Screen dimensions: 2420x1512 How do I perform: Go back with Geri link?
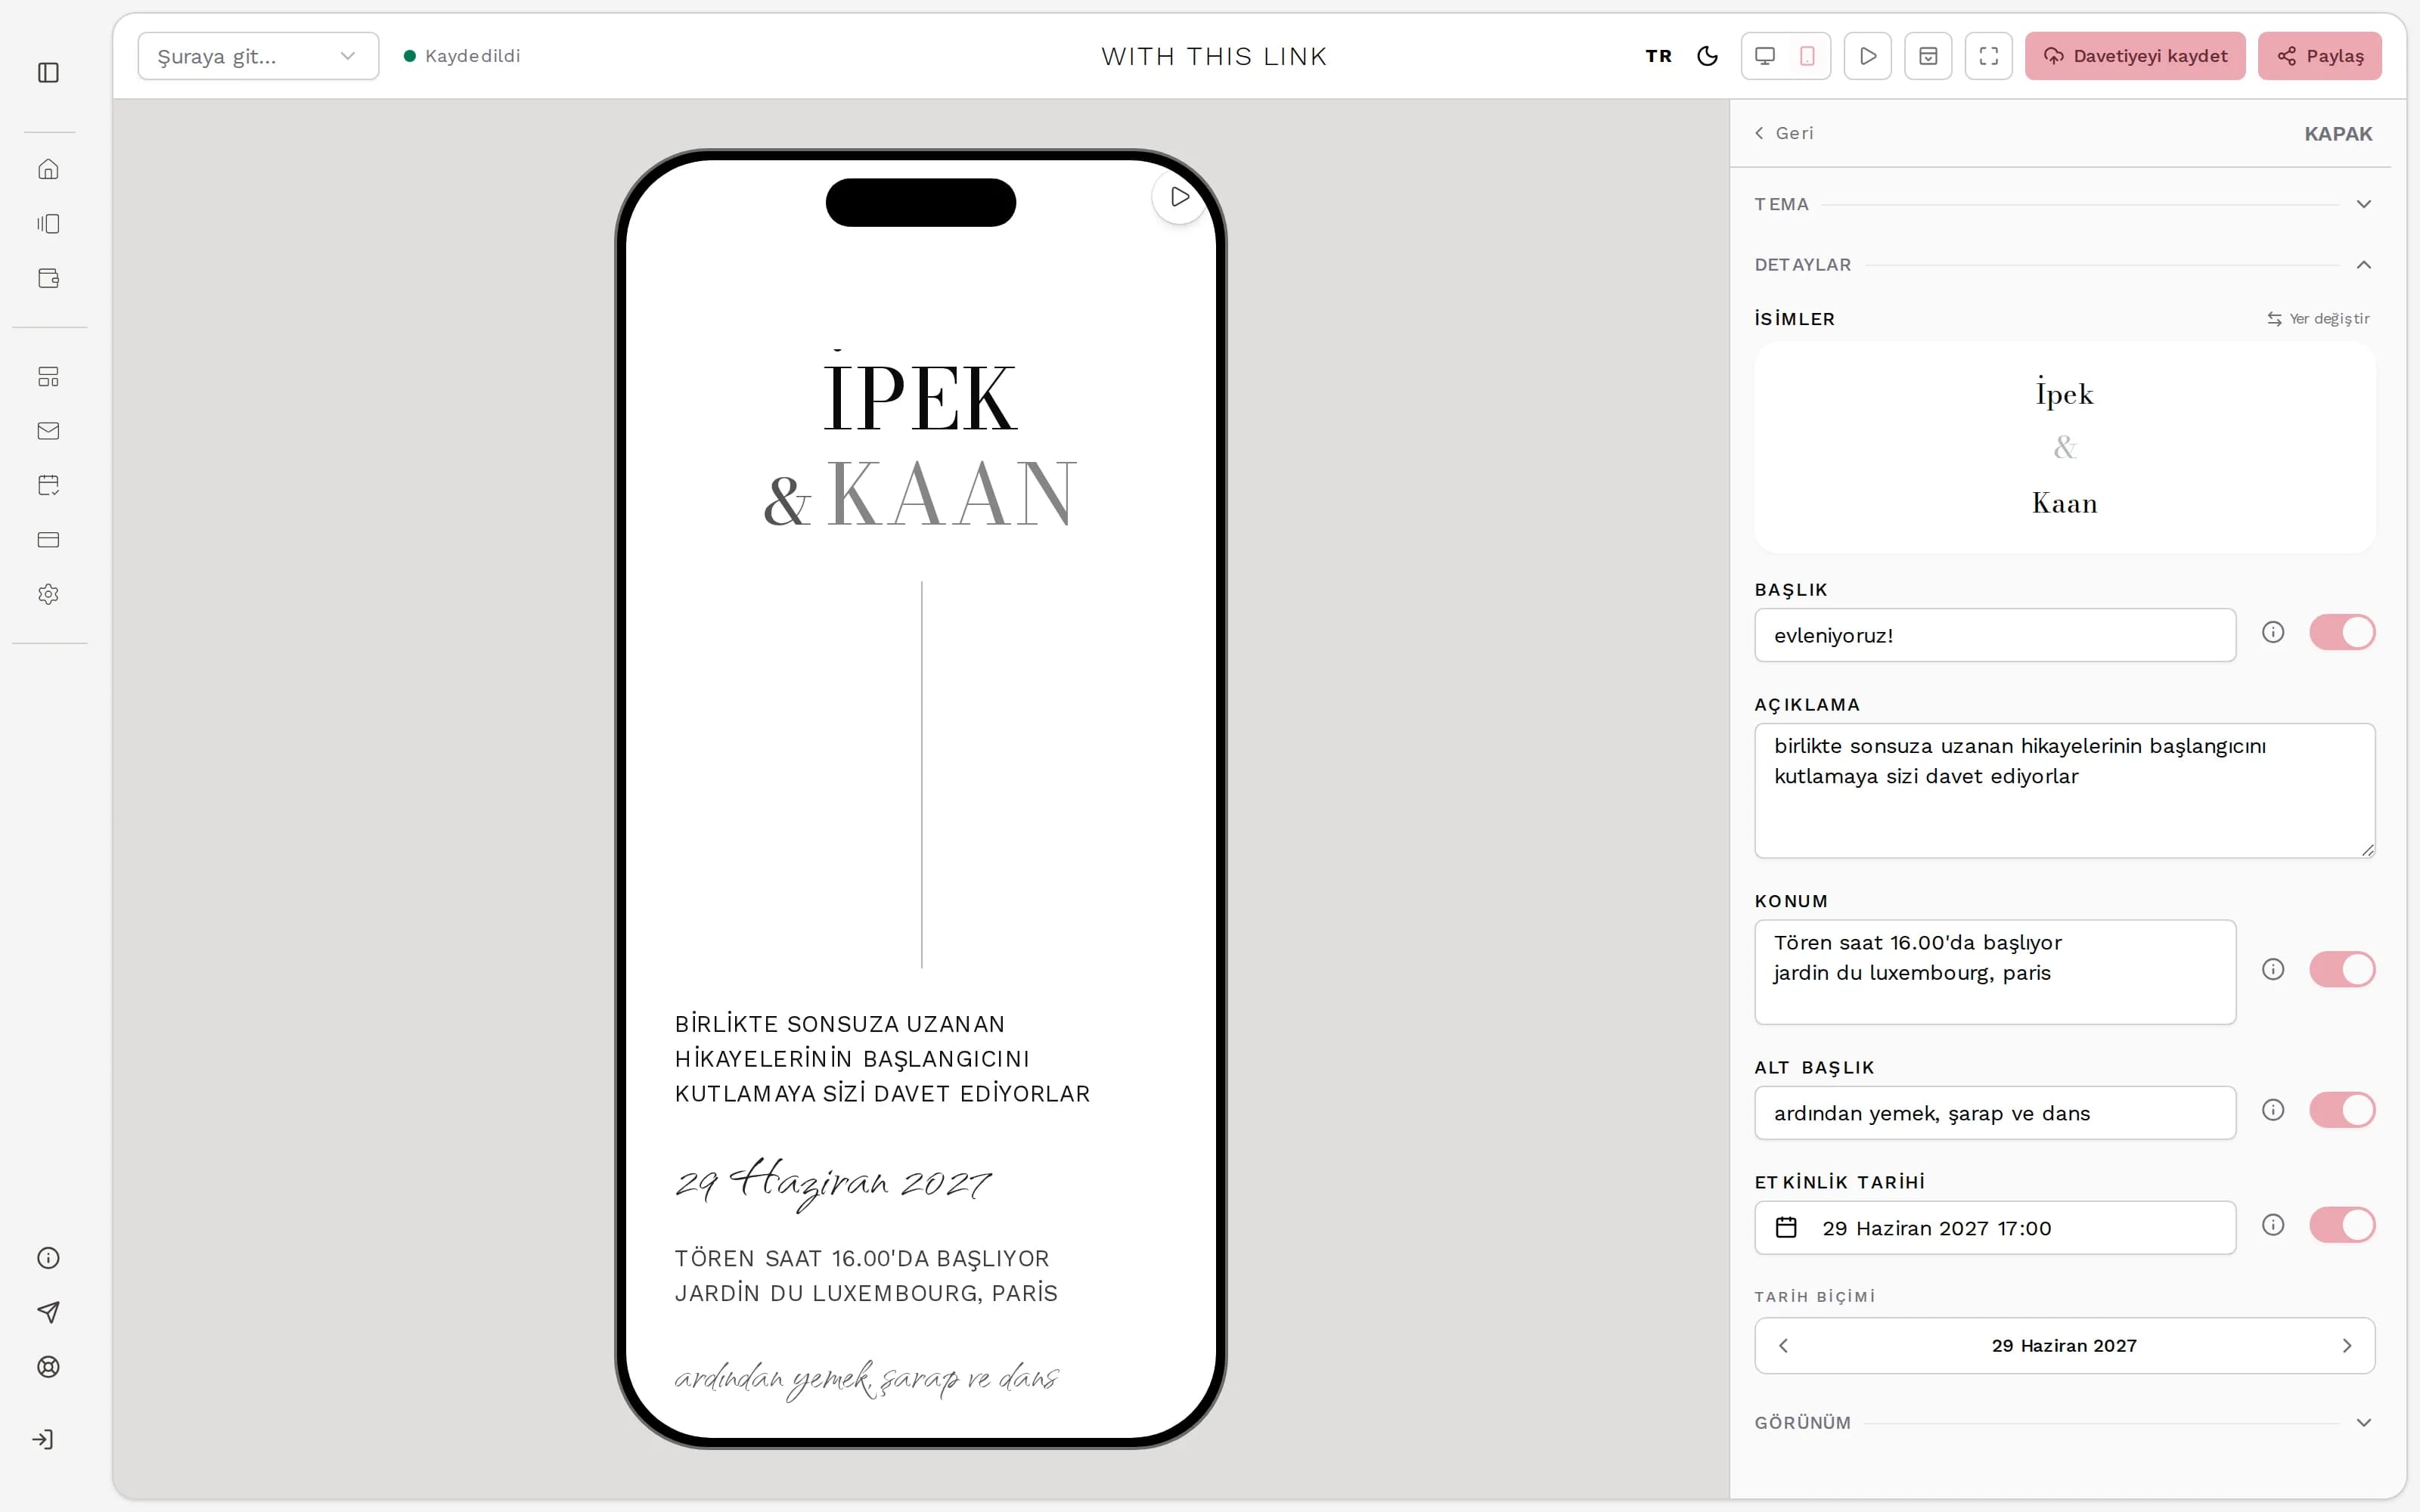click(x=1784, y=133)
